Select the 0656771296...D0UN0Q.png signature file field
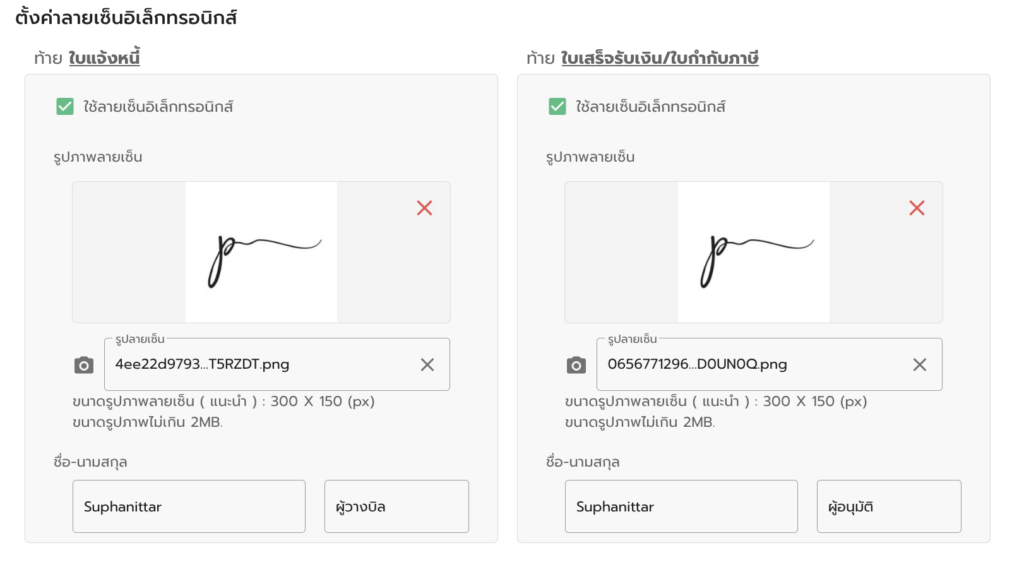Image resolution: width=1024 pixels, height=567 pixels. pyautogui.click(x=769, y=364)
